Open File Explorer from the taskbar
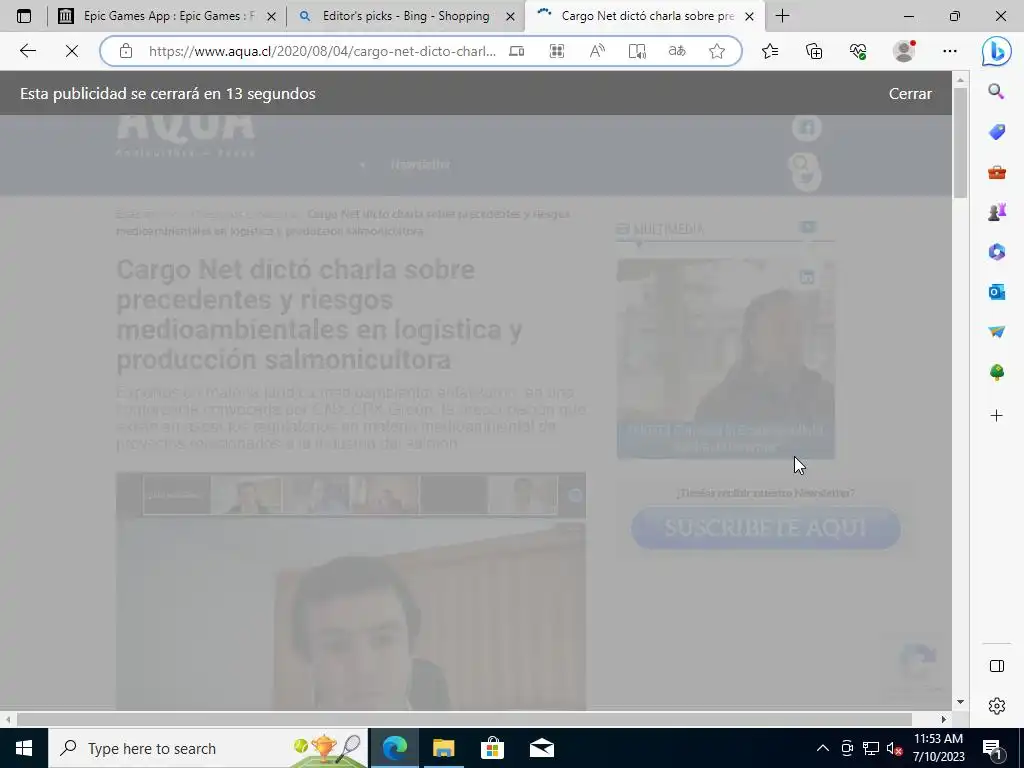The image size is (1024, 768). 443,748
